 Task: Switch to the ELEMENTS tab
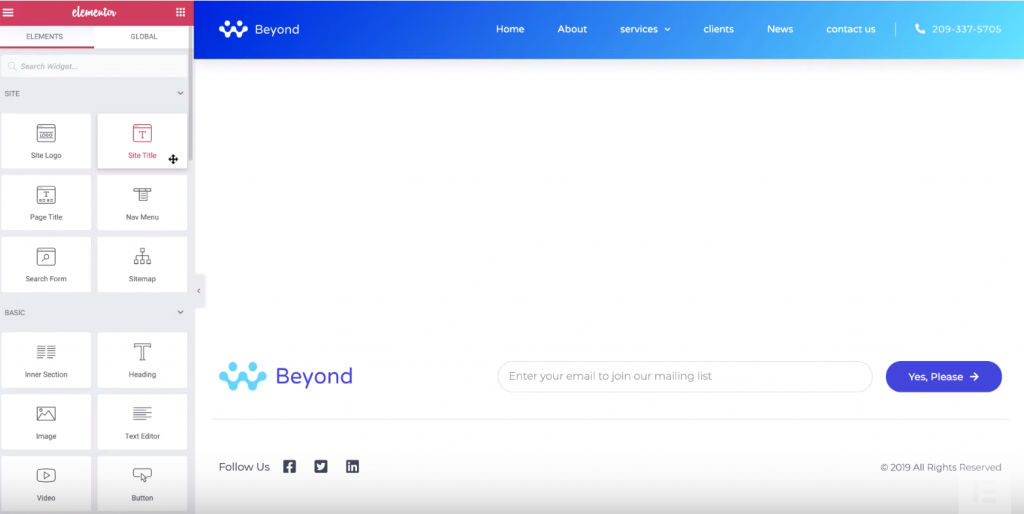(x=46, y=37)
